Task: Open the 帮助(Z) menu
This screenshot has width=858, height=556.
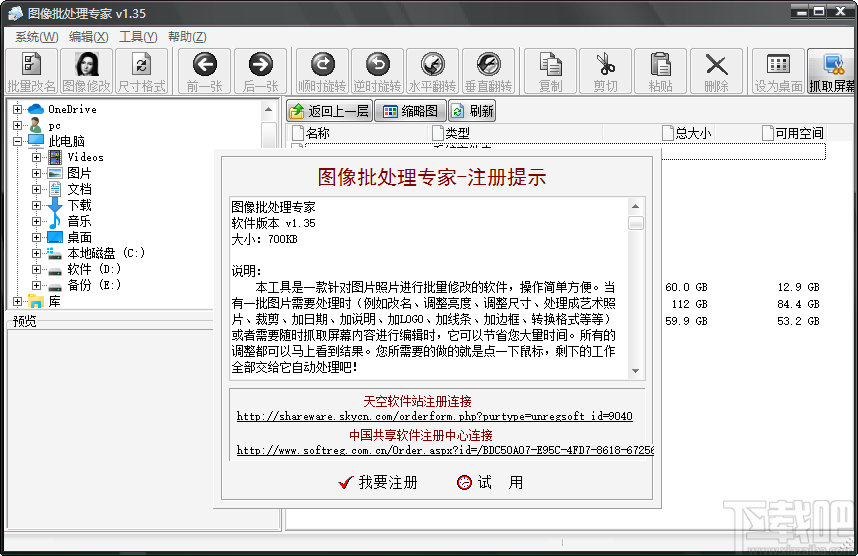Action: coord(187,37)
